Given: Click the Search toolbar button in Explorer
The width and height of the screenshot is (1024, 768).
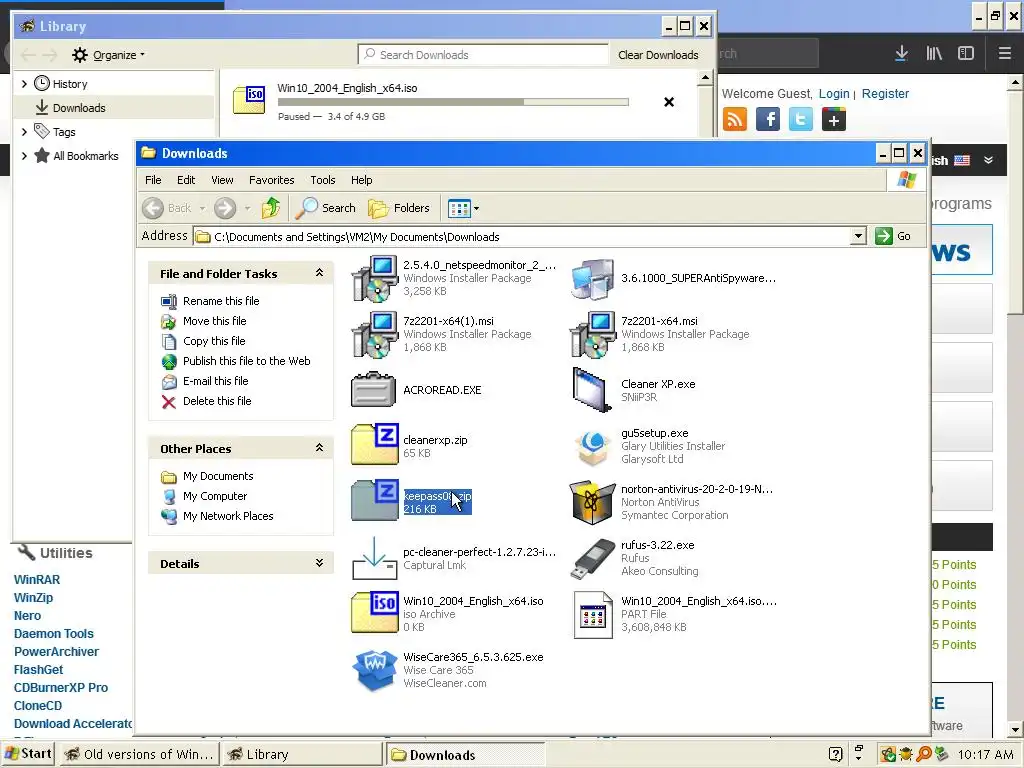Looking at the screenshot, I should point(325,208).
